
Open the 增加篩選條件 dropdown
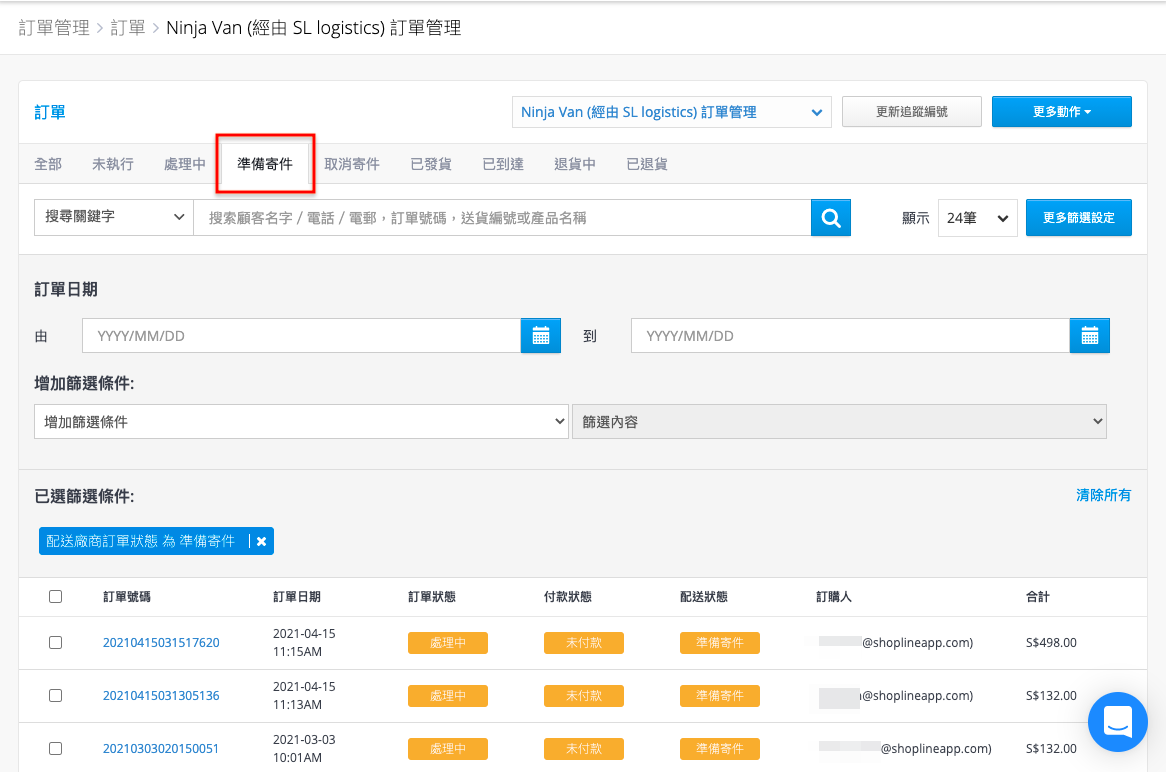301,422
